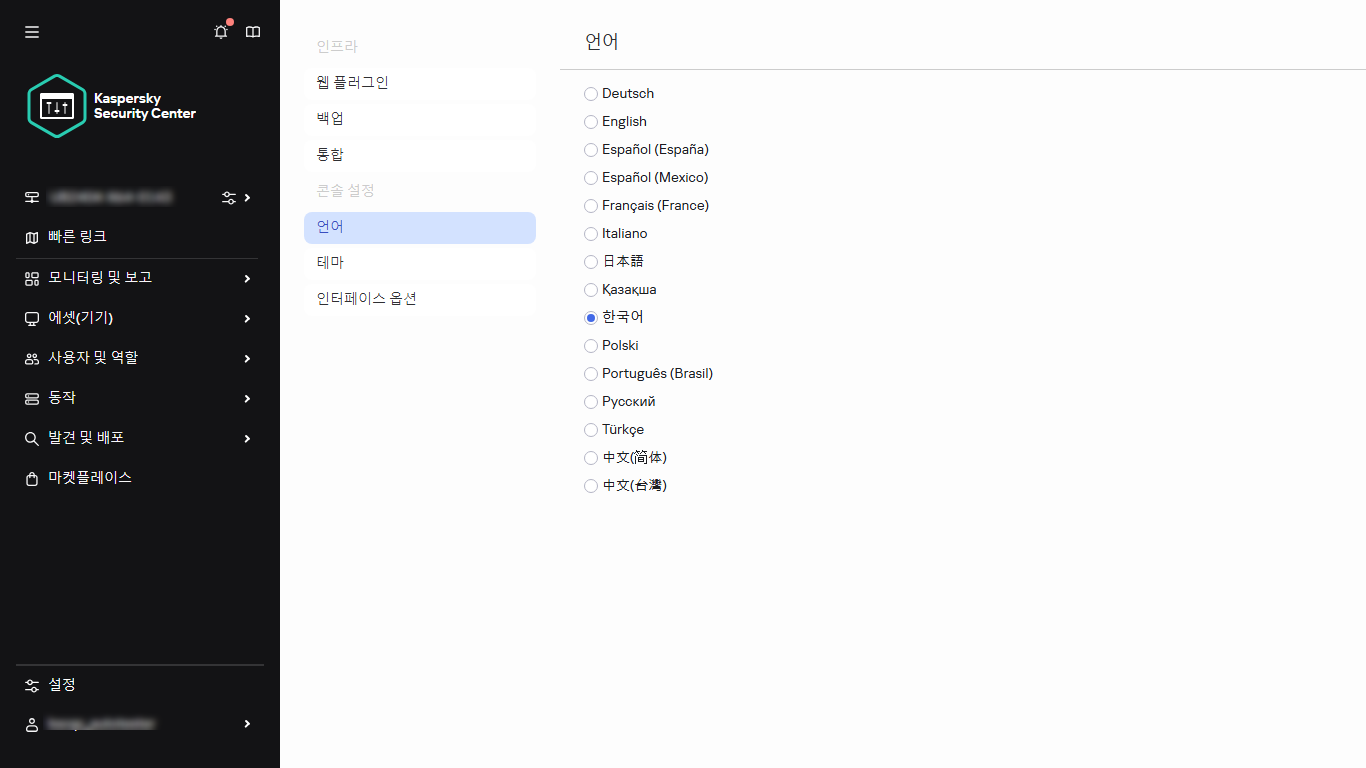Image resolution: width=1366 pixels, height=768 pixels.
Task: Expand the 모니터링 및 보고 section
Action: click(x=246, y=277)
